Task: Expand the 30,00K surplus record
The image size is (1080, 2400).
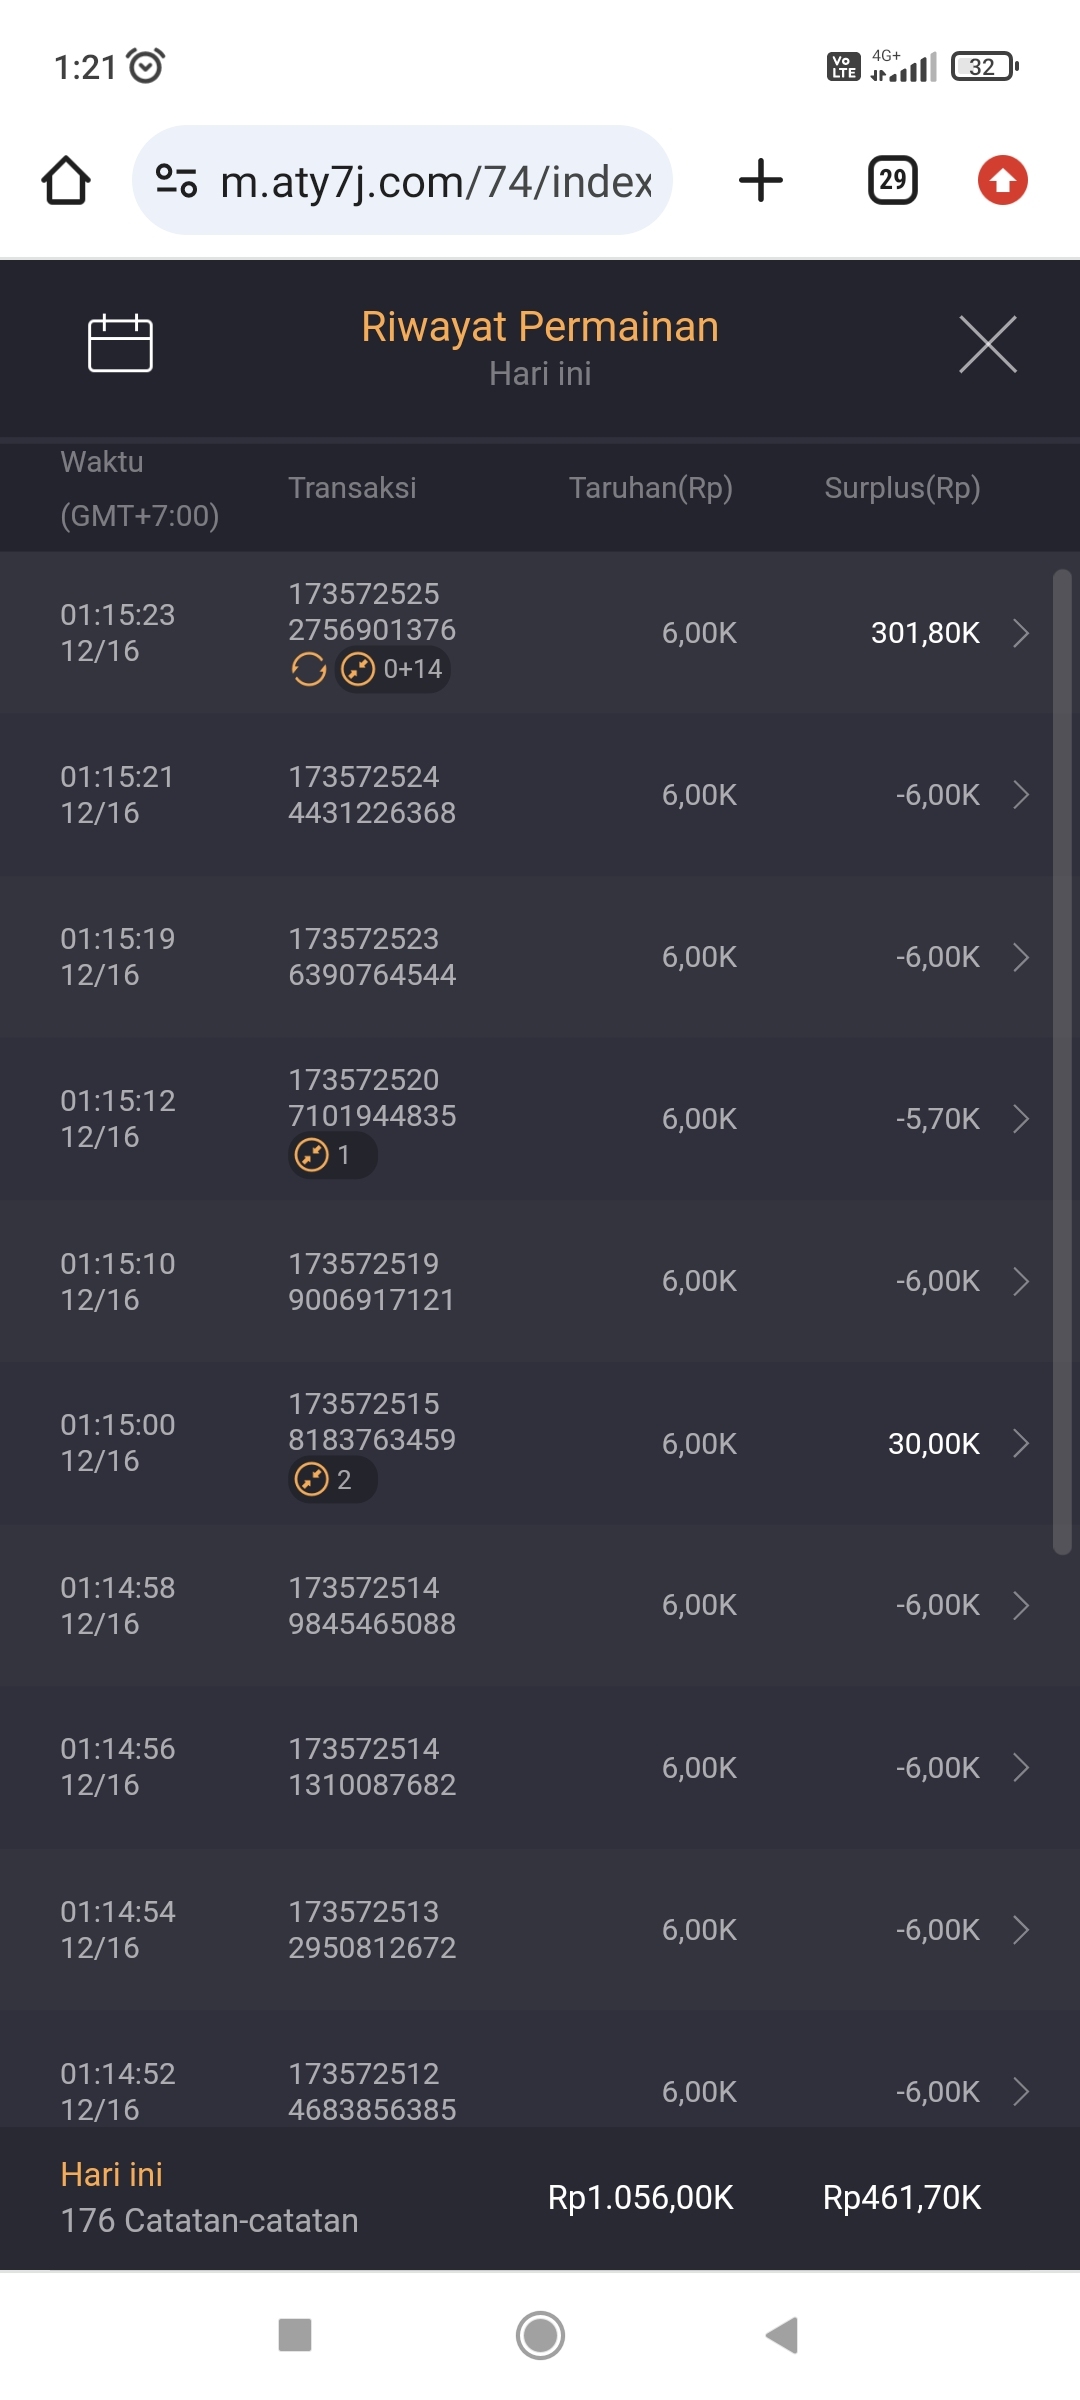Action: click(x=1020, y=1443)
